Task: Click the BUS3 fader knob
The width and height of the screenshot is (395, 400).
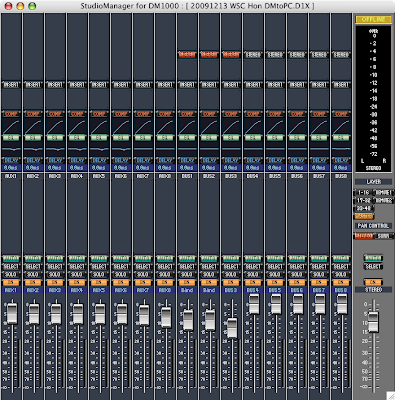Action: [x=232, y=328]
